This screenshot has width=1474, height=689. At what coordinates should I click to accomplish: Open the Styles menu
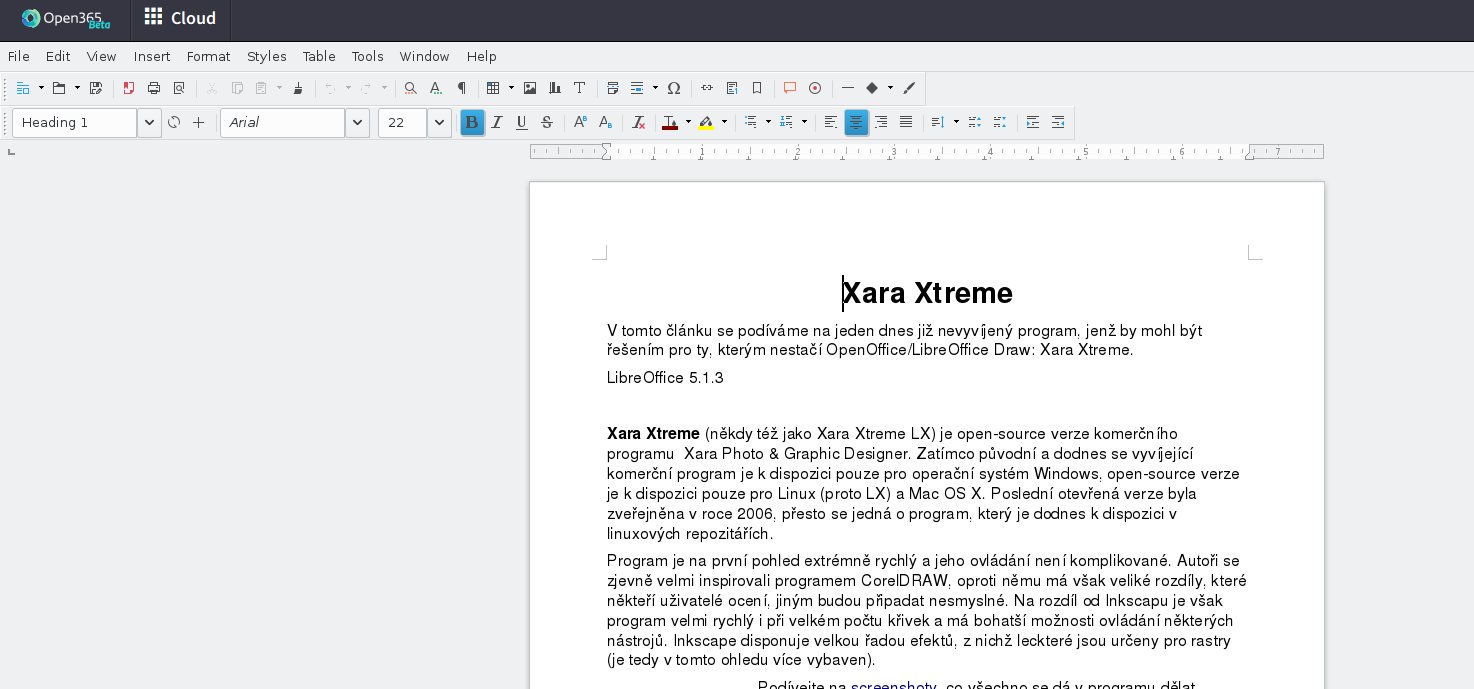267,56
